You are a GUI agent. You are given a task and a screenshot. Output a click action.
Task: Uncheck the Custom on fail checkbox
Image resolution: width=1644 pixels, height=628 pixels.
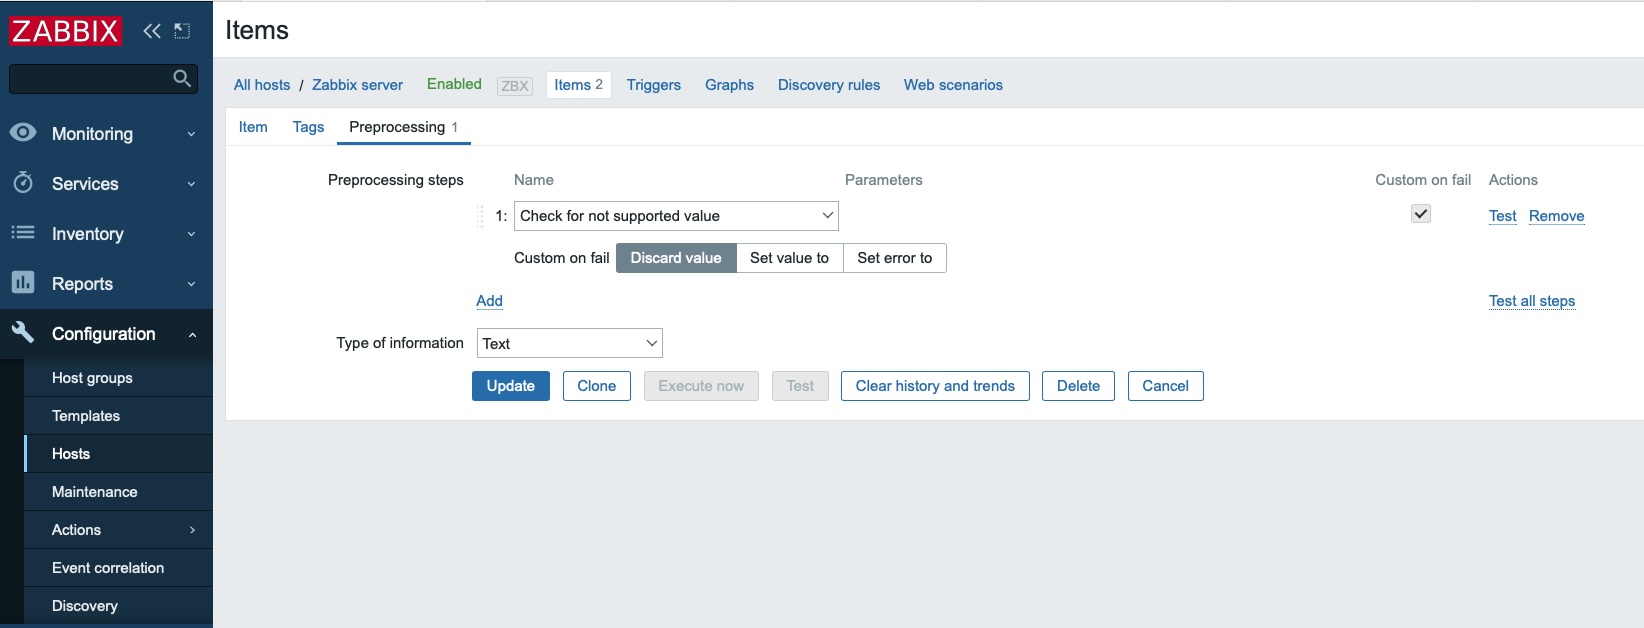pyautogui.click(x=1421, y=214)
